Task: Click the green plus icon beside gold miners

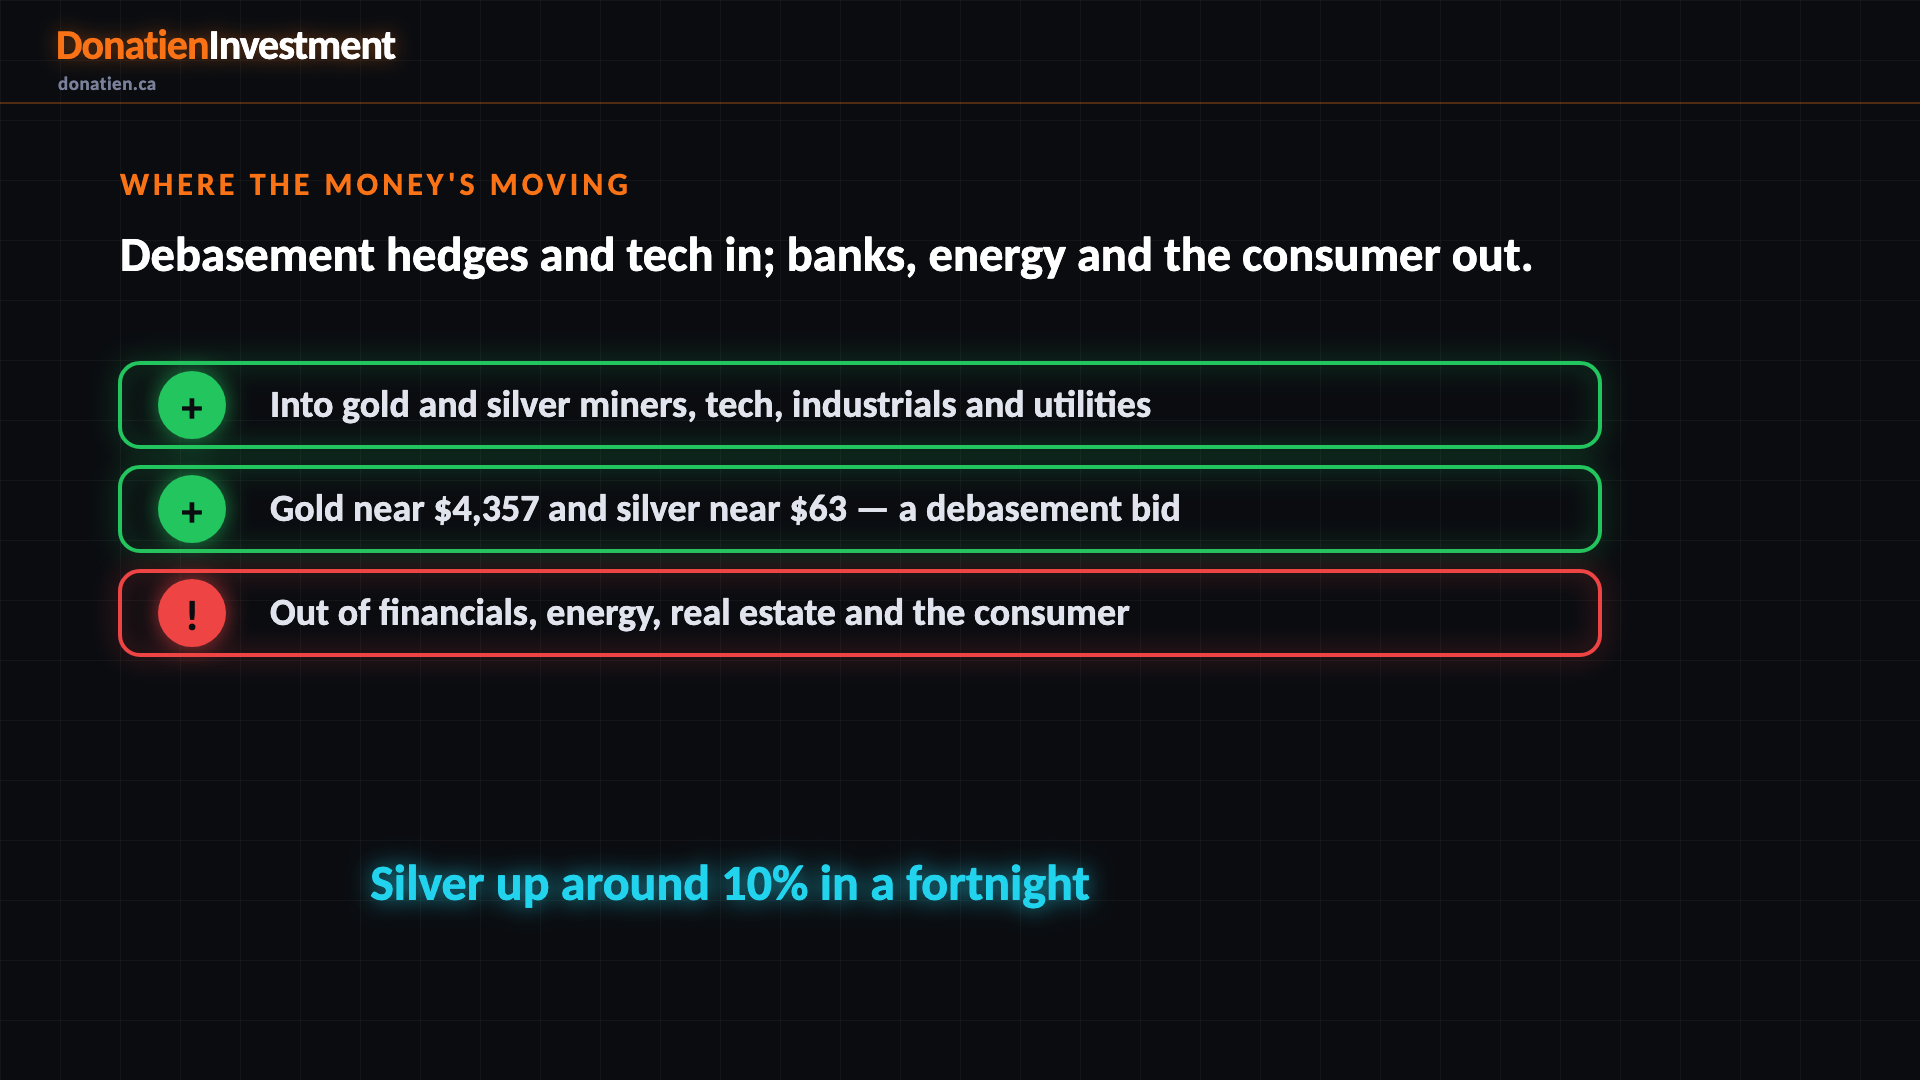Action: coord(192,405)
